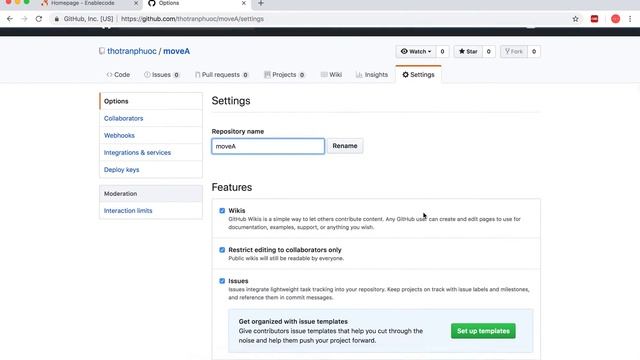Screen dimensions: 640x360
Task: Open the Pull requests tab
Action: [221, 75]
